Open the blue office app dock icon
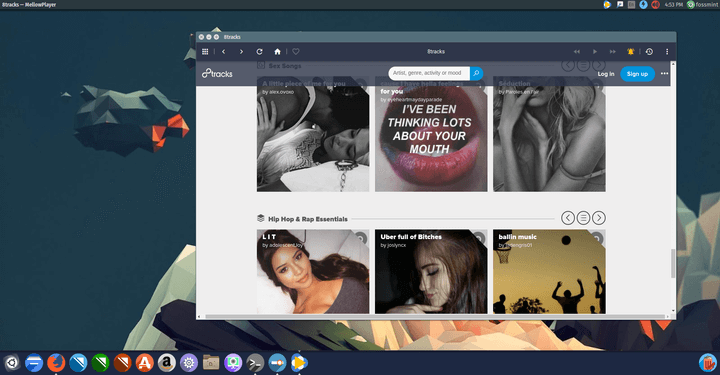Image resolution: width=720 pixels, height=375 pixels. pos(78,363)
